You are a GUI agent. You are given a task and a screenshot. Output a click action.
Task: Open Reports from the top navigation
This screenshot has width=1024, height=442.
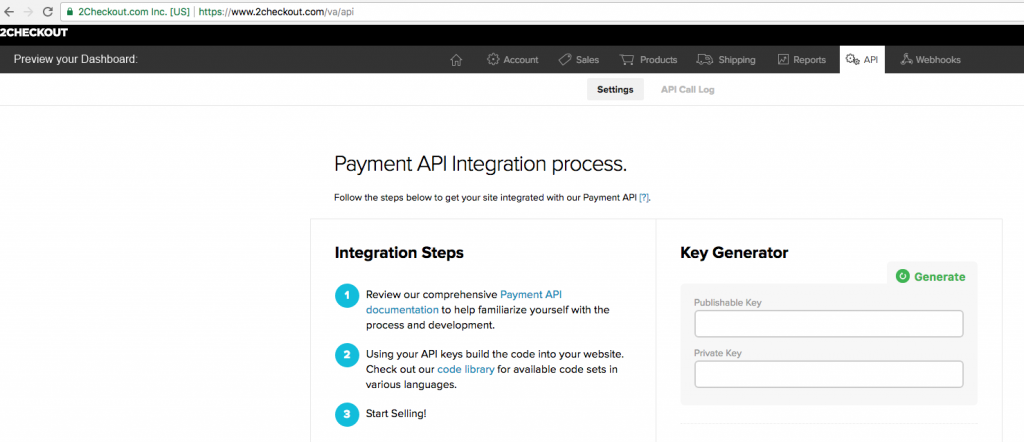(801, 60)
